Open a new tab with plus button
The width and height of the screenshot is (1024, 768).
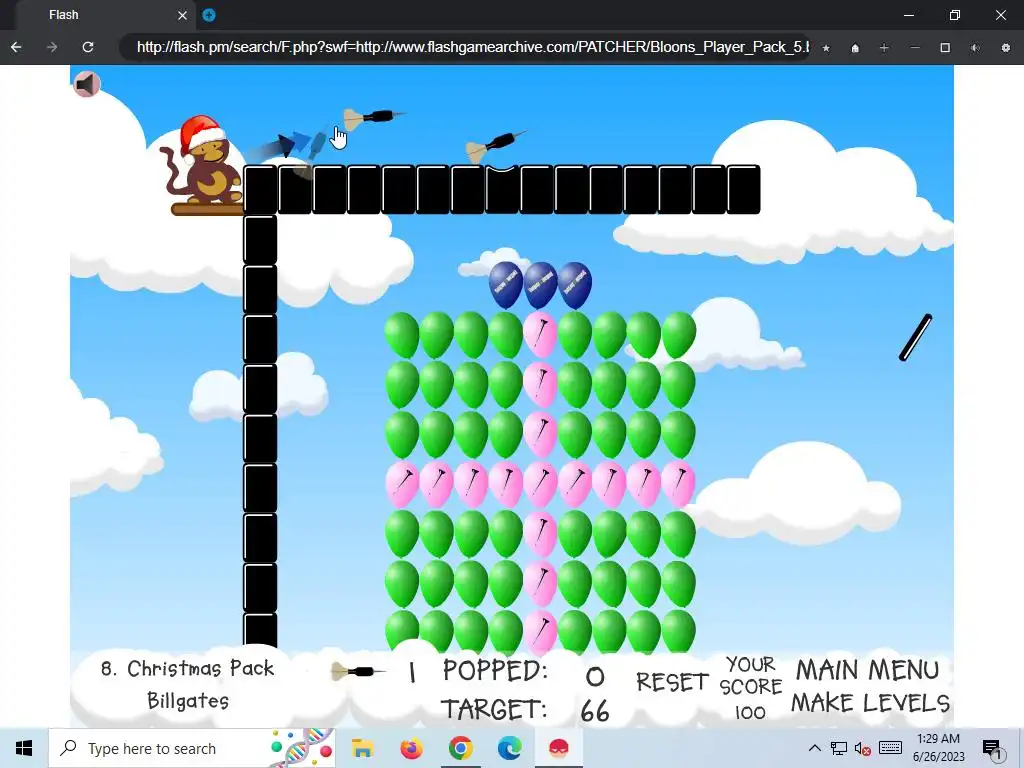[209, 15]
